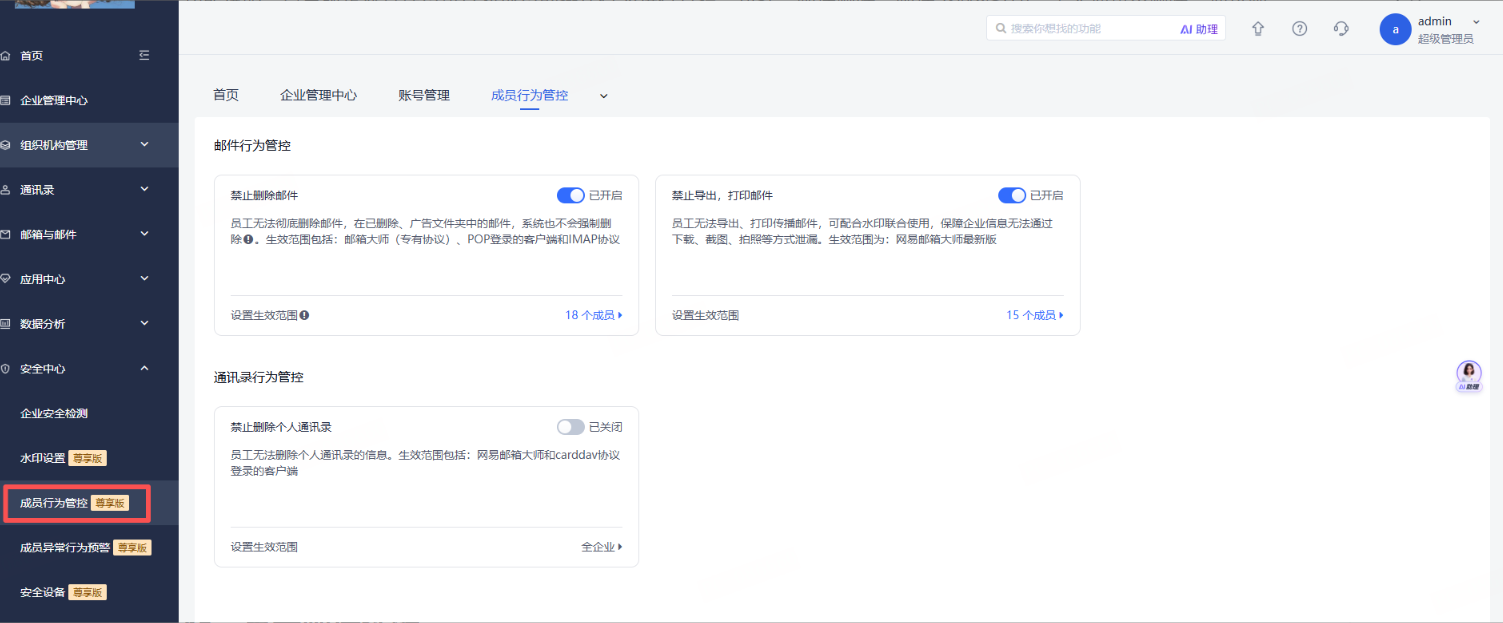Screen dimensions: 1503x623
Task: Click the 通讯录 person icon in sidebar
Action: 5,190
